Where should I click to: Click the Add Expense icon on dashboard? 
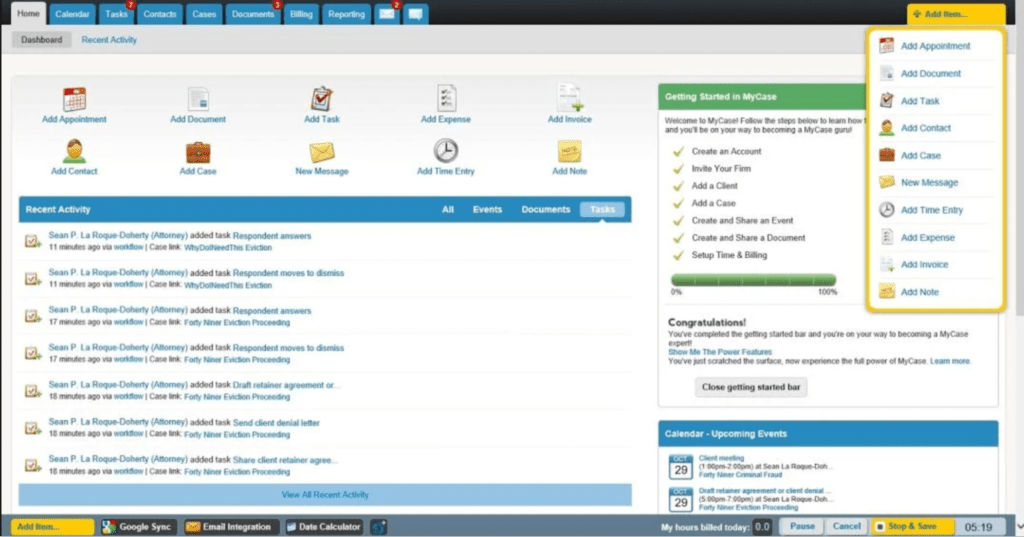point(446,99)
